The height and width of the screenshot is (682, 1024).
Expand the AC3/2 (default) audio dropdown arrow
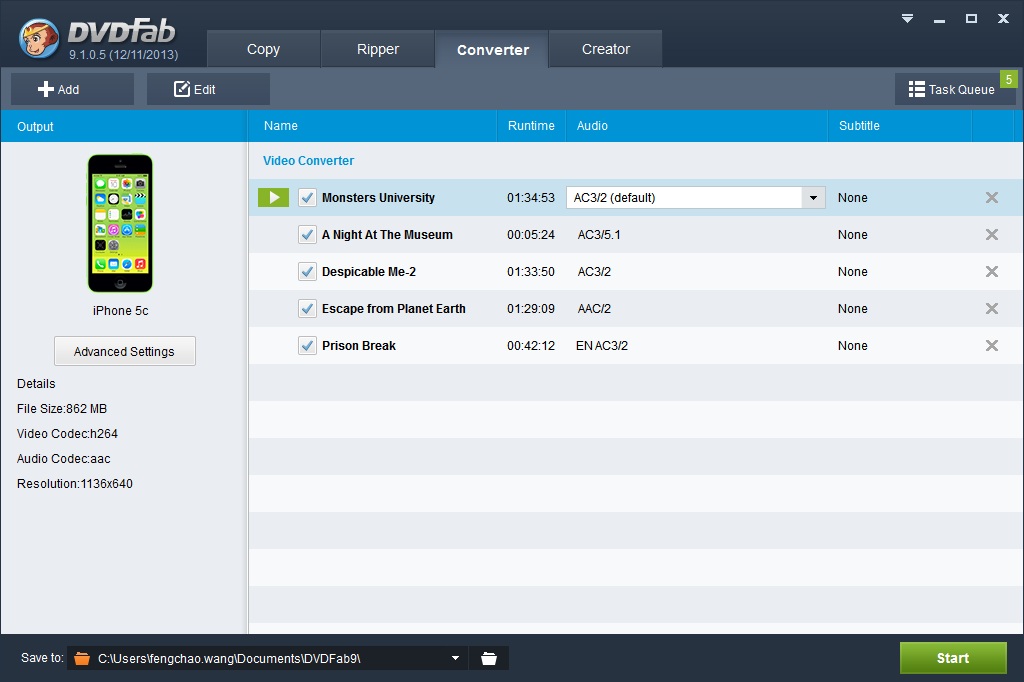tap(813, 197)
